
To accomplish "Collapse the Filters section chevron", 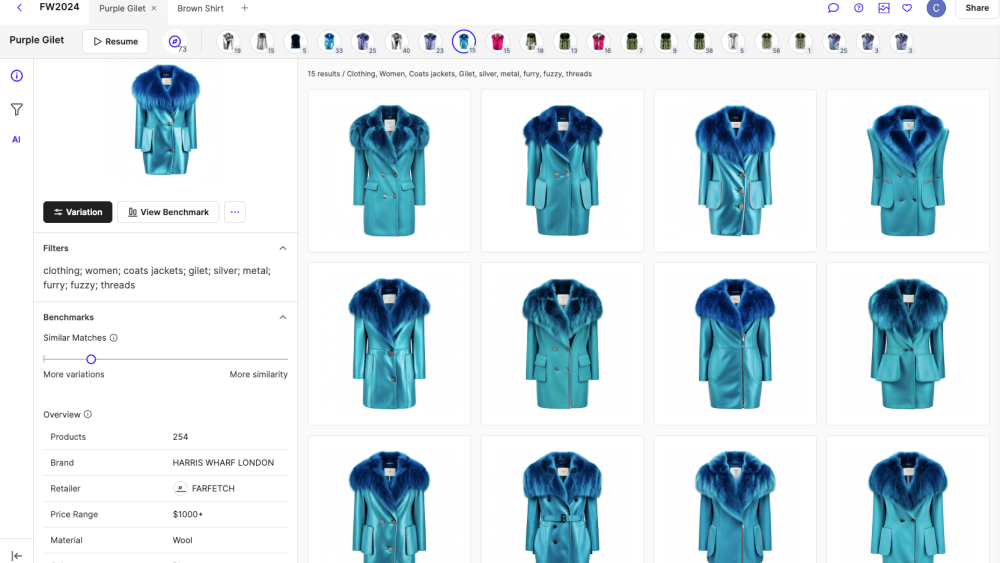I will click(x=283, y=248).
